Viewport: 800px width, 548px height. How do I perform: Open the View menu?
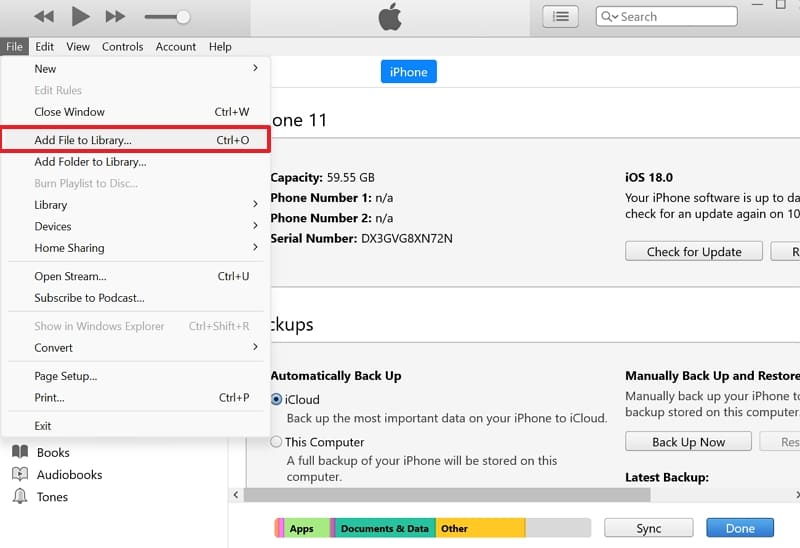pos(78,46)
